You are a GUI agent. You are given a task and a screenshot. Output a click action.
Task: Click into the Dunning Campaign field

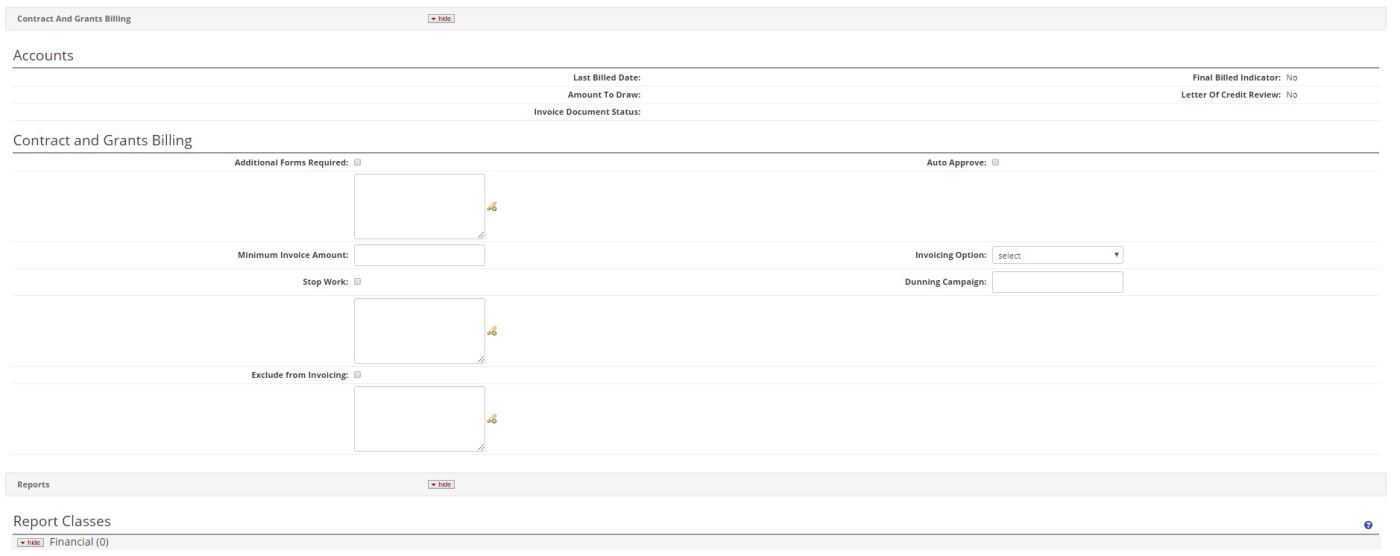tap(1057, 282)
